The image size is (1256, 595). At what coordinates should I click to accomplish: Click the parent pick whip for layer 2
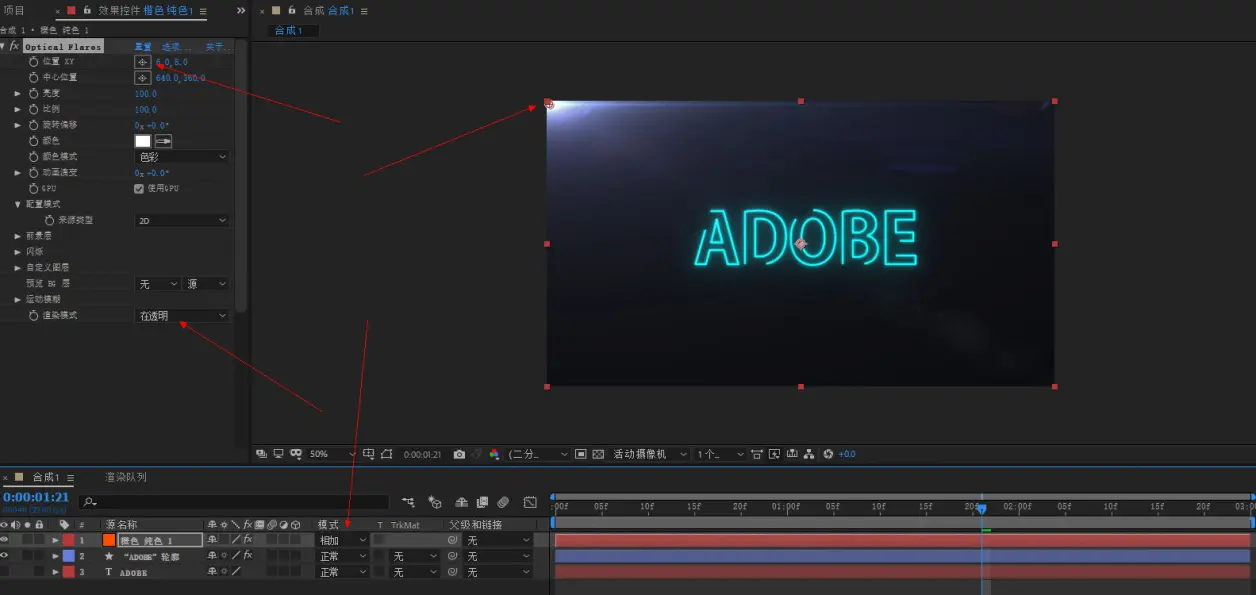[x=453, y=556]
